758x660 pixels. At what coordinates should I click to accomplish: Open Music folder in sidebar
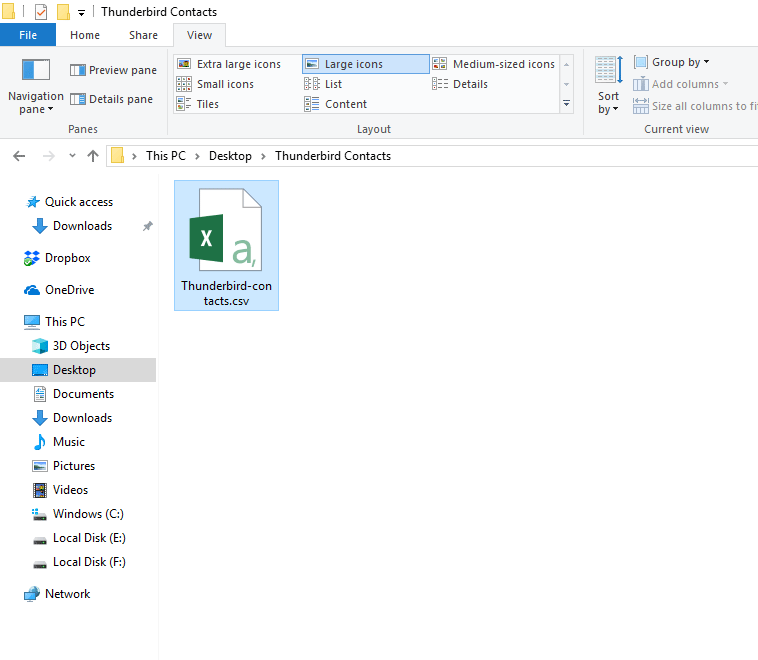coord(58,442)
